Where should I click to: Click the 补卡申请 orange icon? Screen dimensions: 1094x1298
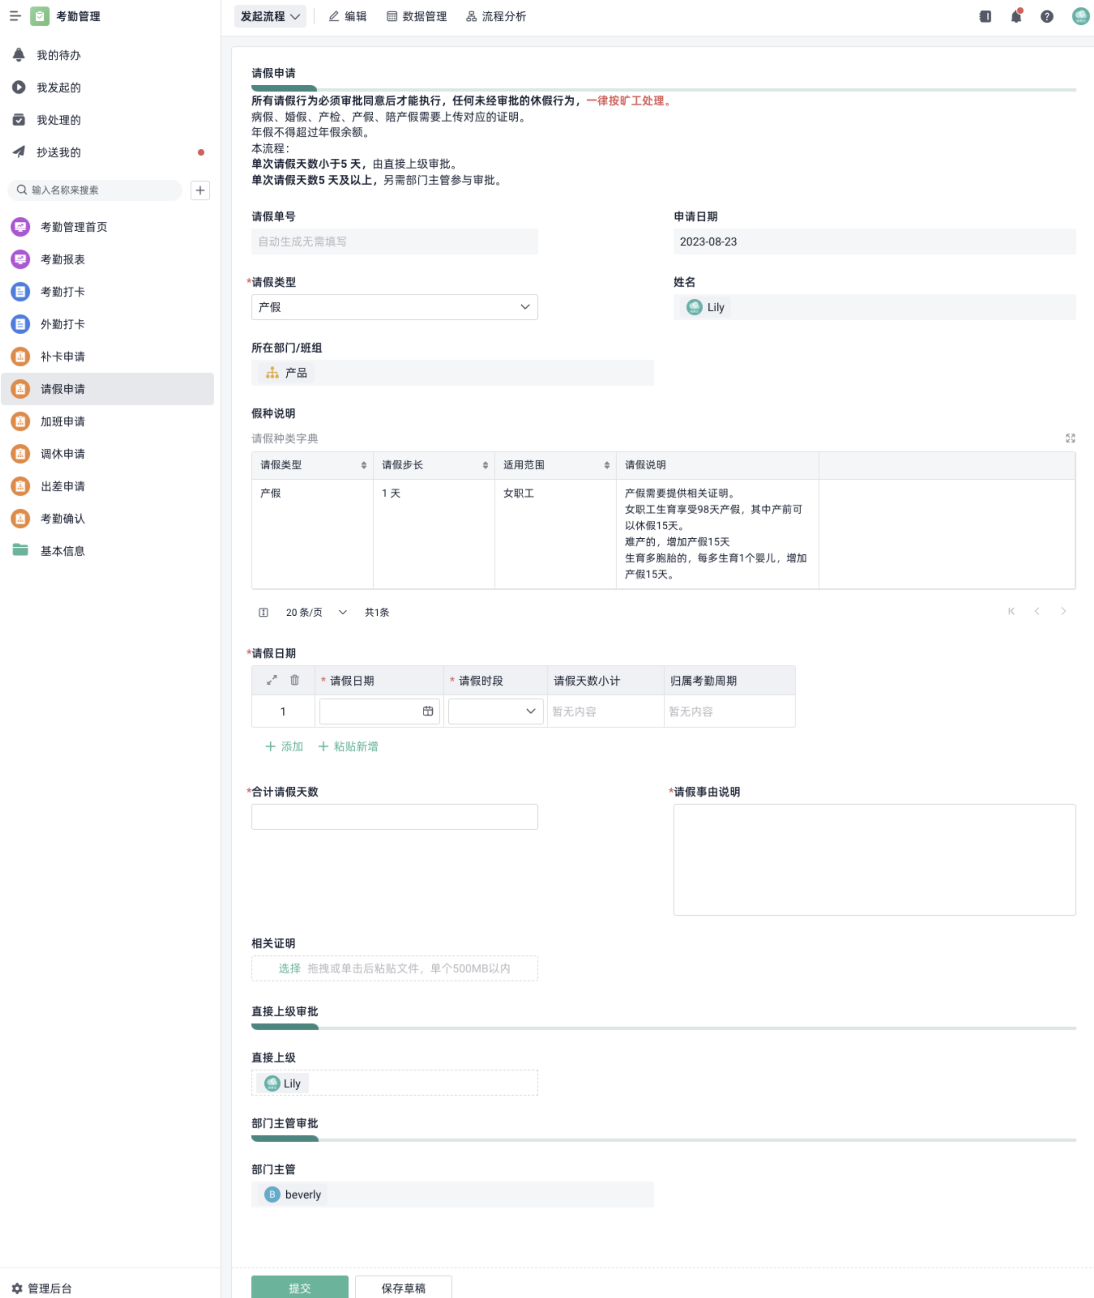pyautogui.click(x=20, y=357)
